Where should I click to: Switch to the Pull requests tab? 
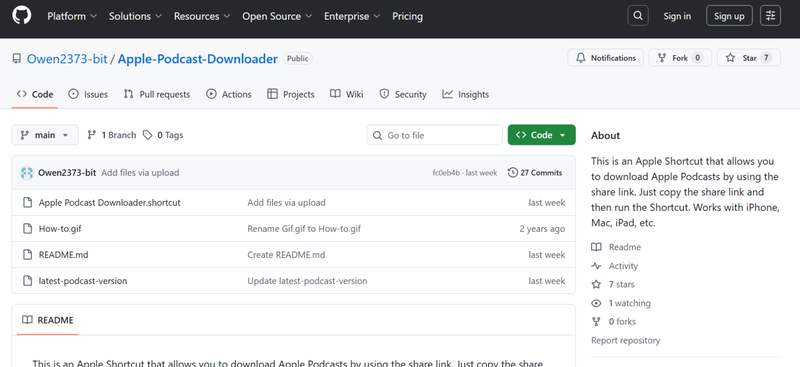point(157,94)
